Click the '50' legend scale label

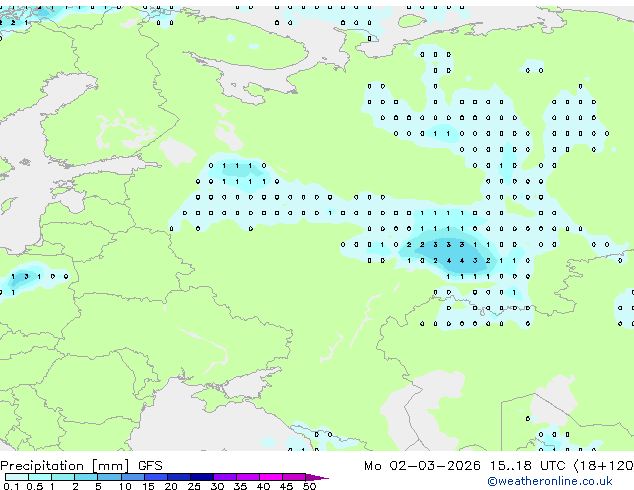pyautogui.click(x=309, y=486)
